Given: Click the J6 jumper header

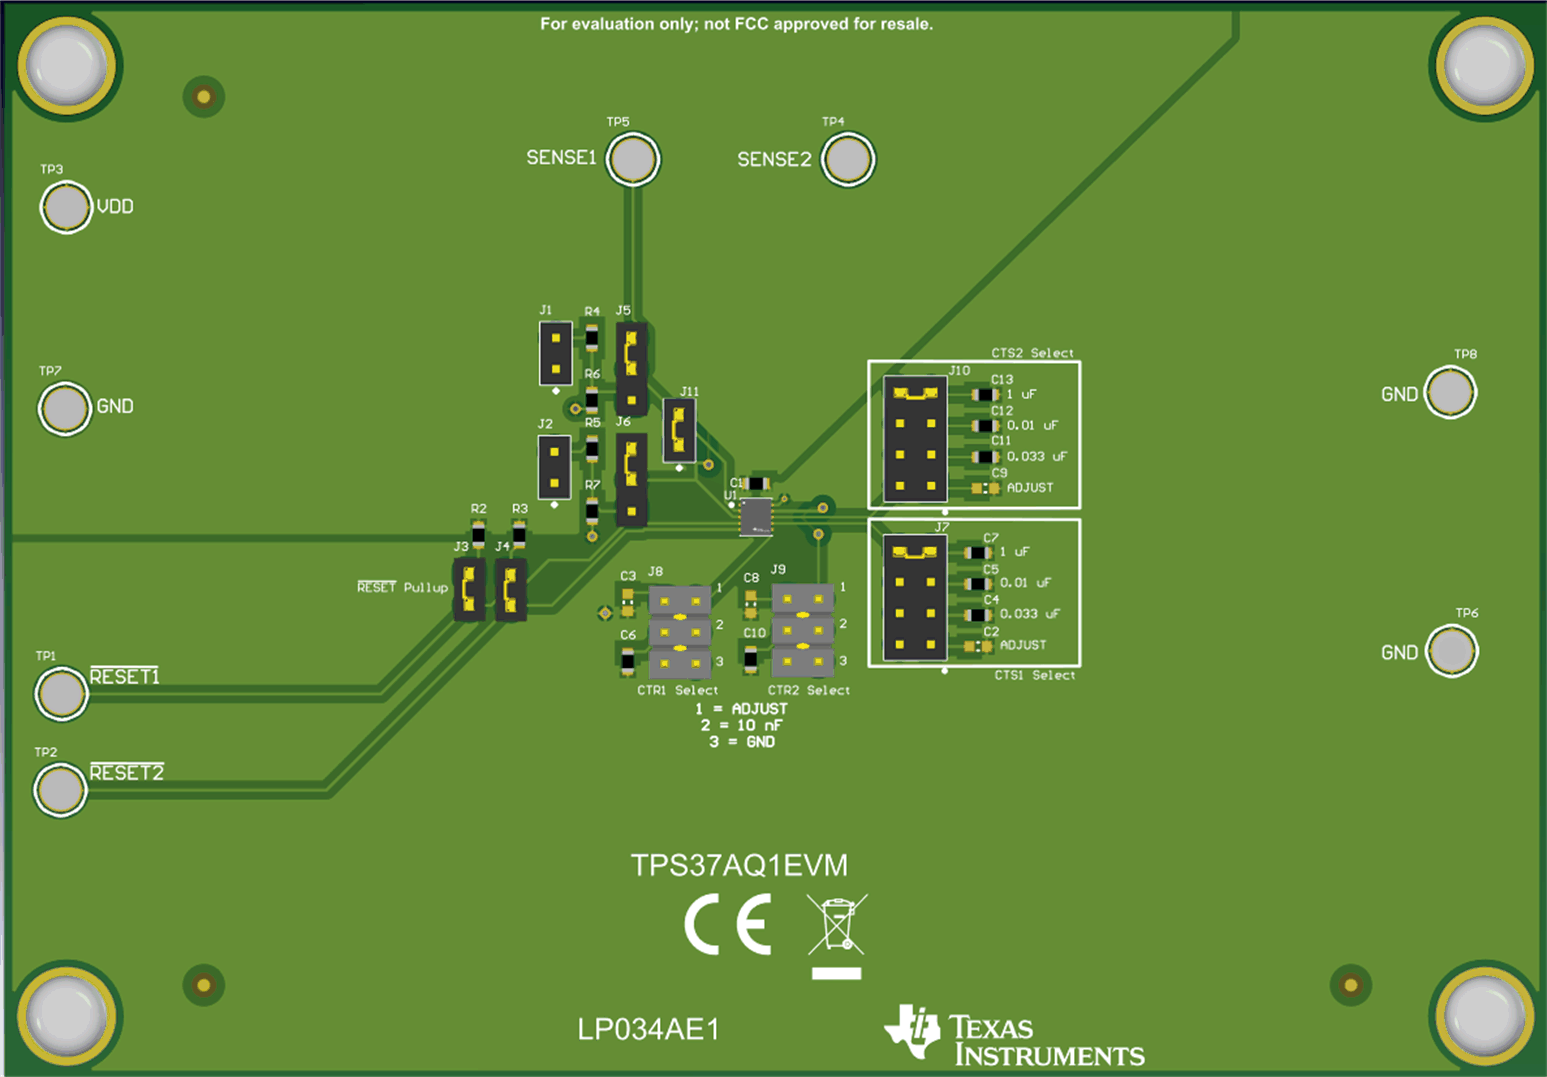Looking at the screenshot, I should pyautogui.click(x=631, y=479).
